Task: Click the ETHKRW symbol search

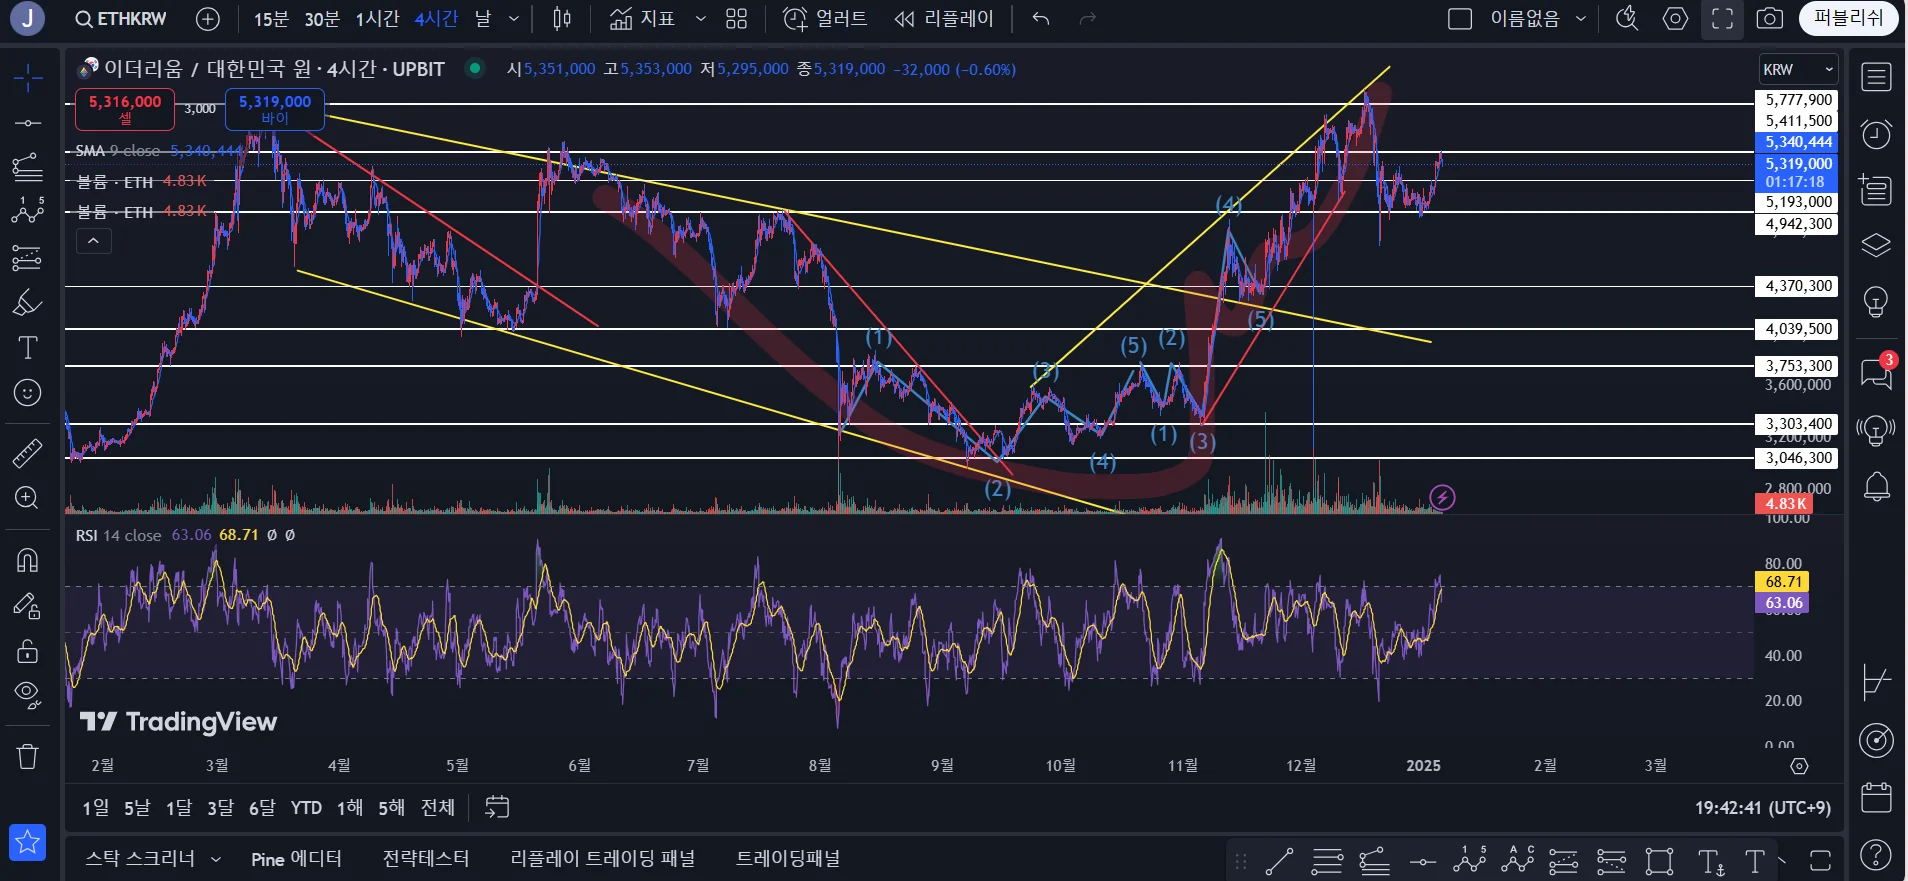Action: coord(121,19)
